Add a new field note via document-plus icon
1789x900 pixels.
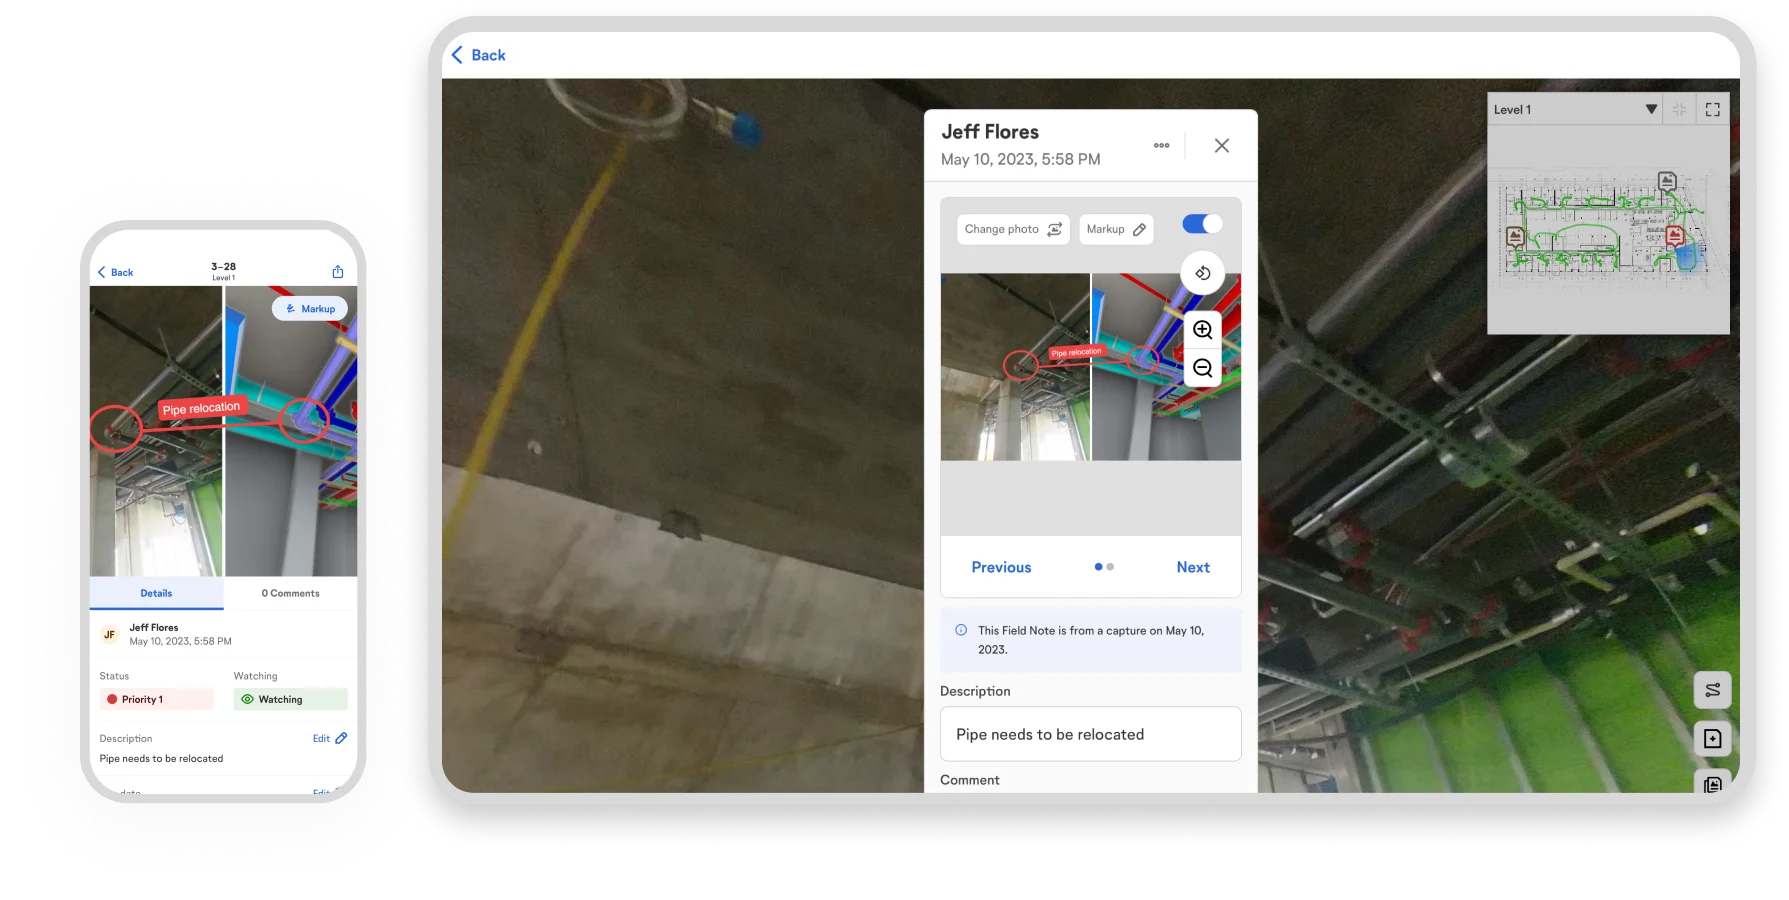click(1712, 738)
